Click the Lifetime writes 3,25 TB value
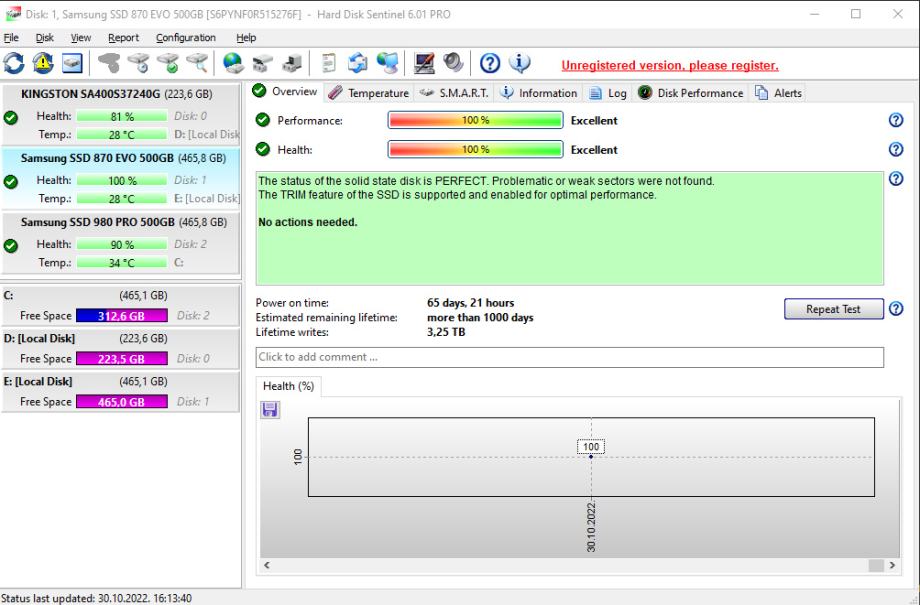Viewport: 920px width, 605px height. click(x=446, y=332)
